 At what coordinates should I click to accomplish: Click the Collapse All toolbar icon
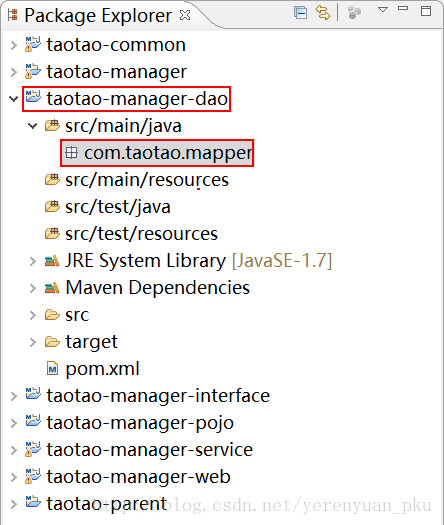[300, 13]
